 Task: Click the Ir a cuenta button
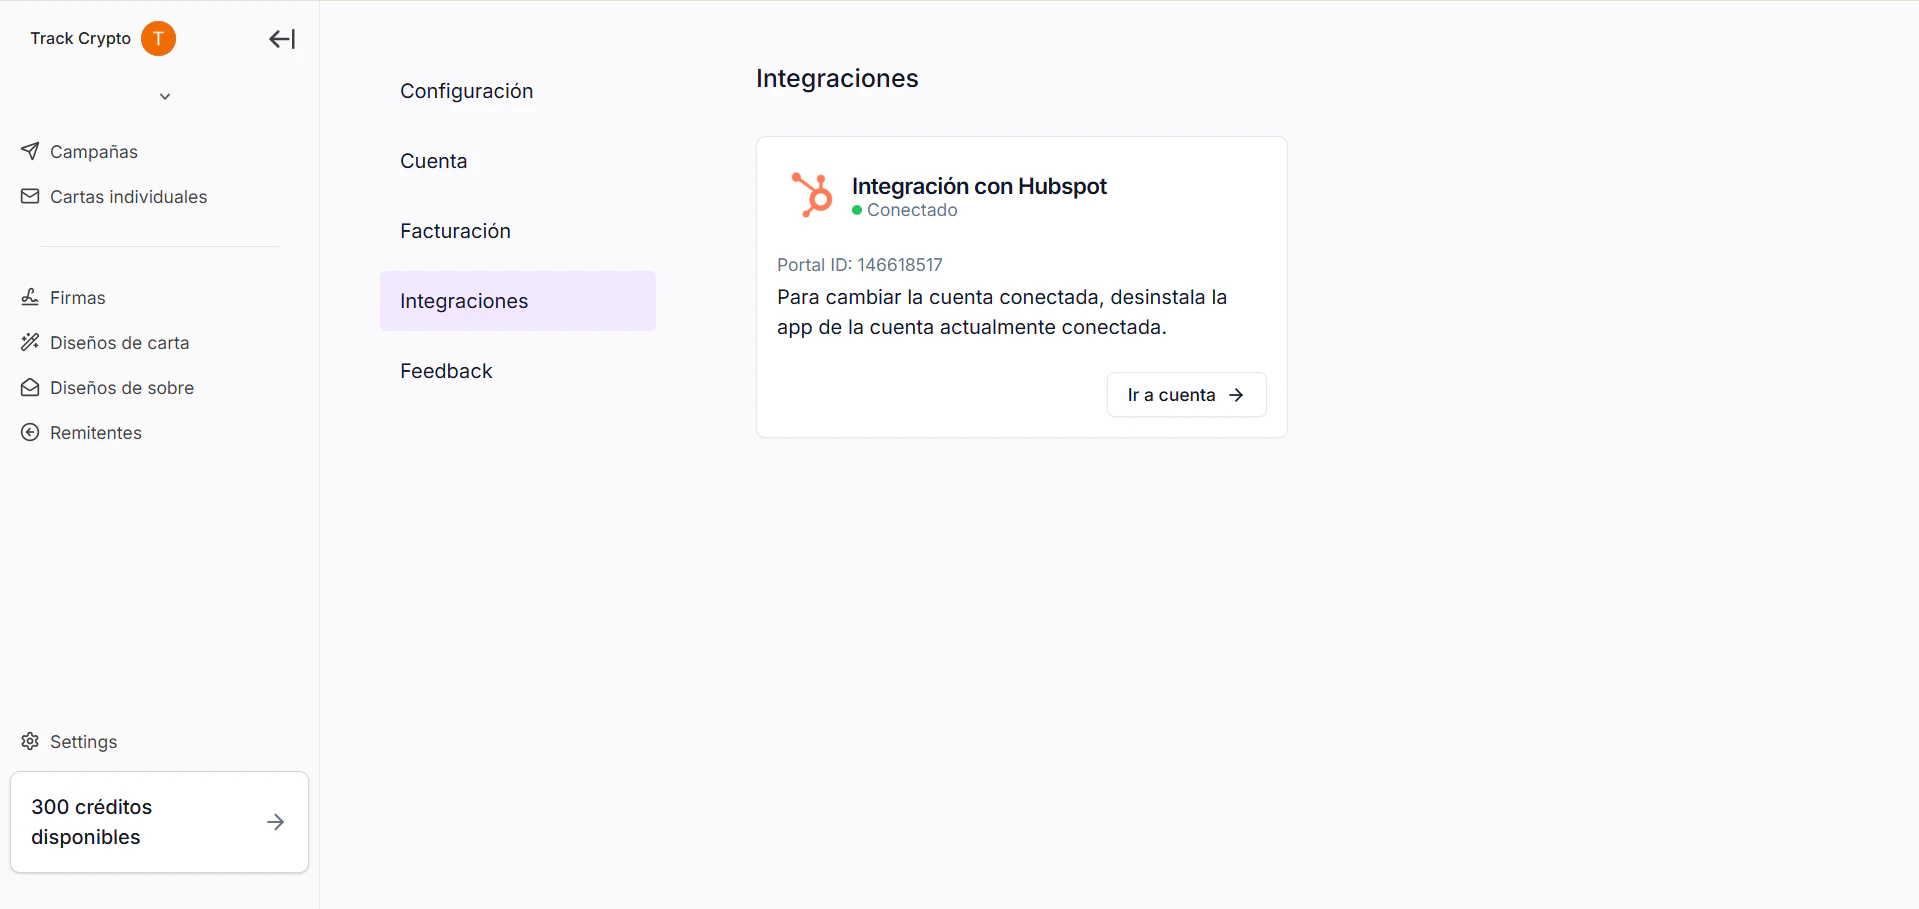coord(1185,394)
